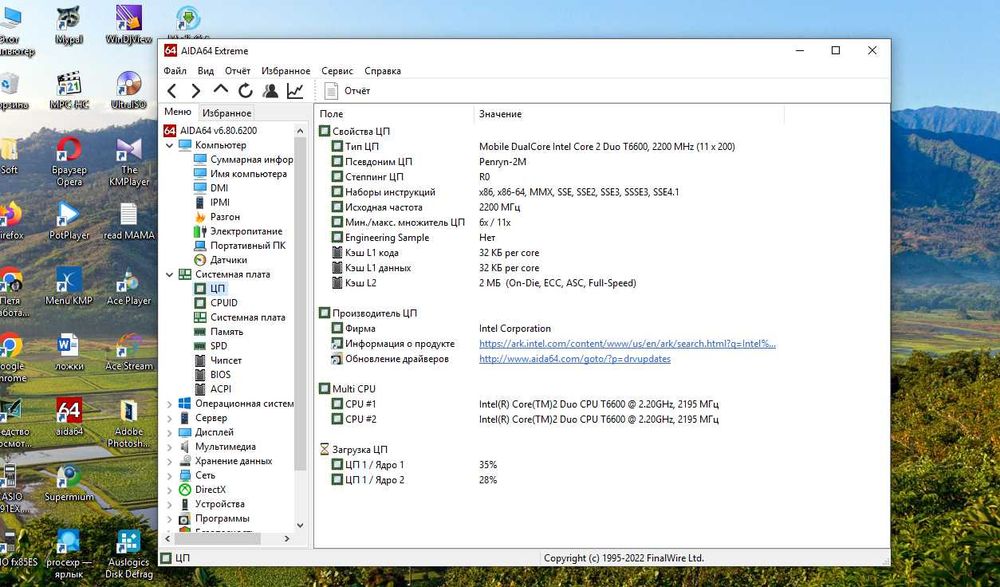
Task: Open the Браузер Opera desktop shortcut
Action: click(69, 162)
